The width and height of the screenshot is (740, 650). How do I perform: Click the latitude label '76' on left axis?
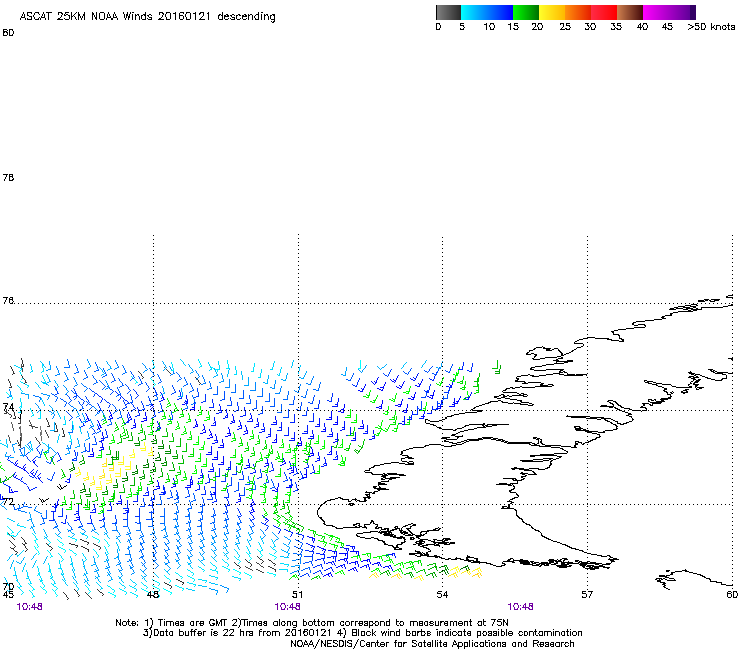click(x=8, y=301)
